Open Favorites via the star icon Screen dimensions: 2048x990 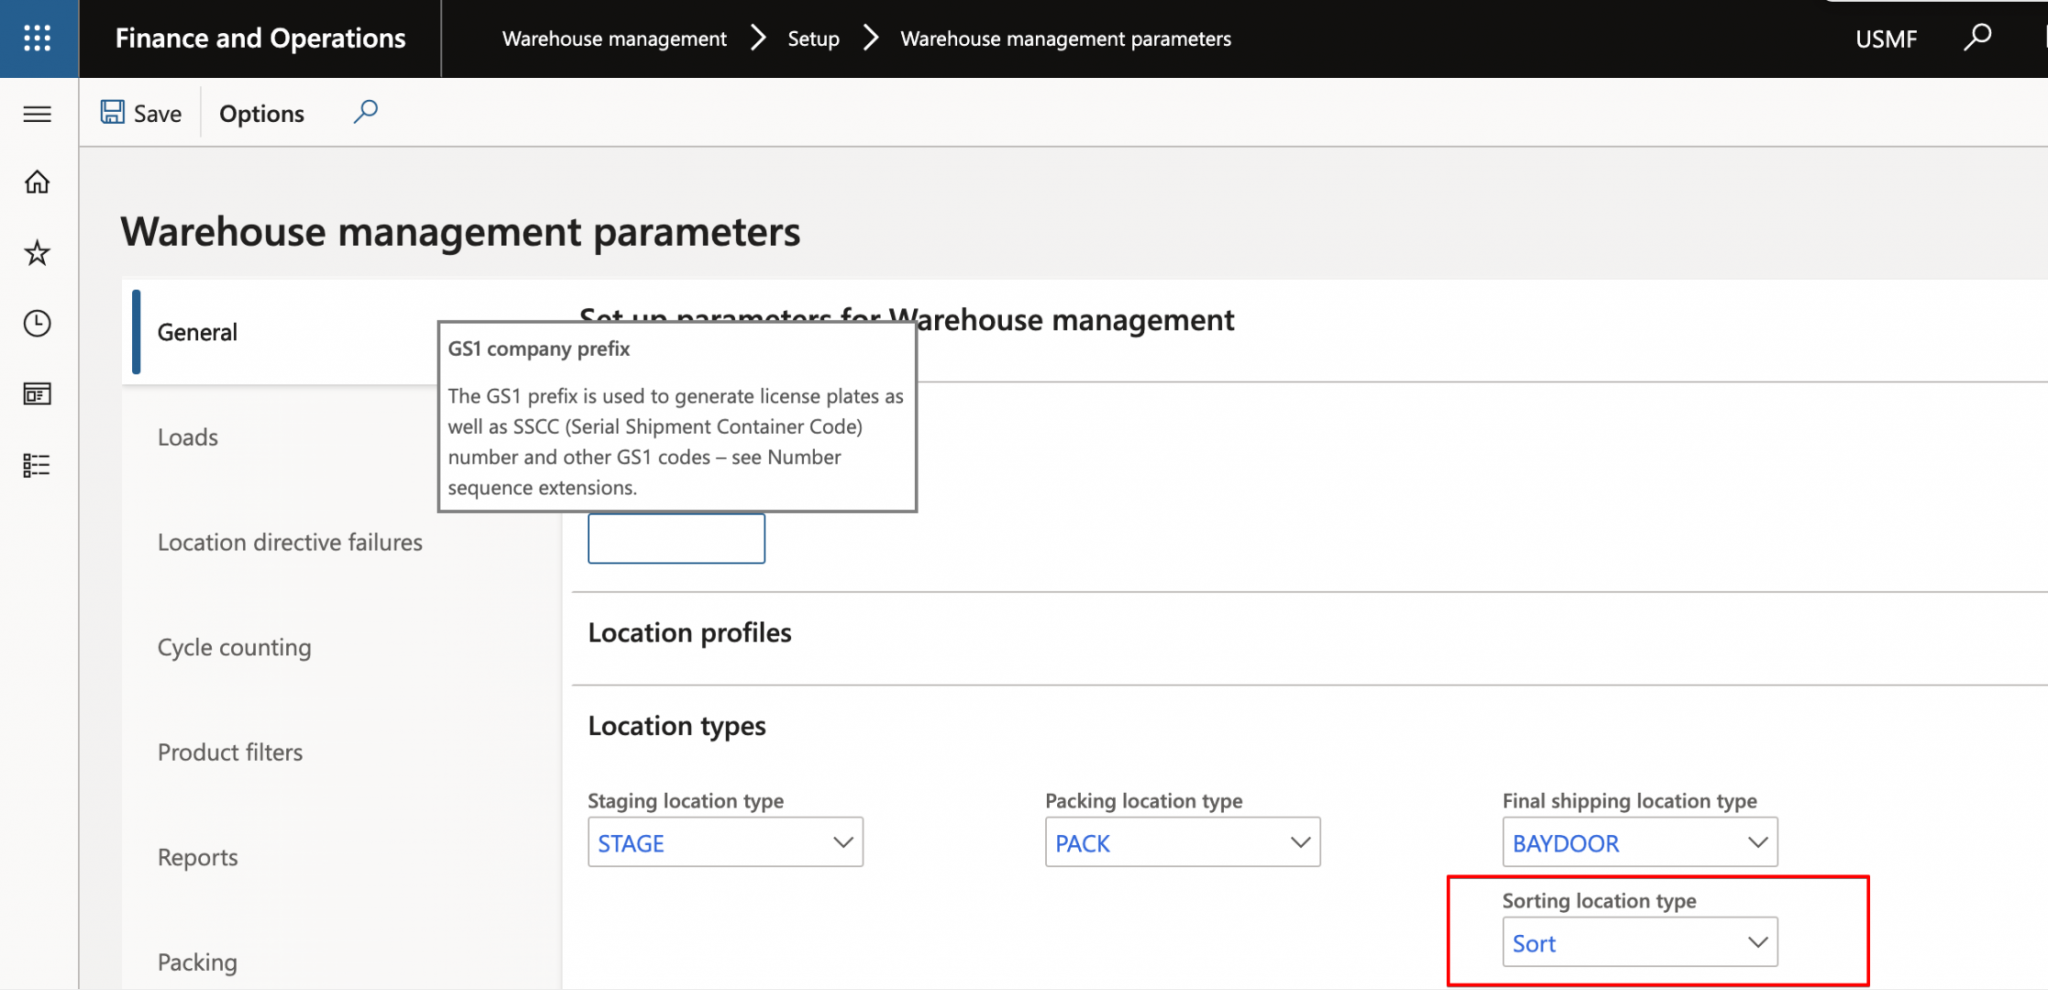click(x=37, y=252)
